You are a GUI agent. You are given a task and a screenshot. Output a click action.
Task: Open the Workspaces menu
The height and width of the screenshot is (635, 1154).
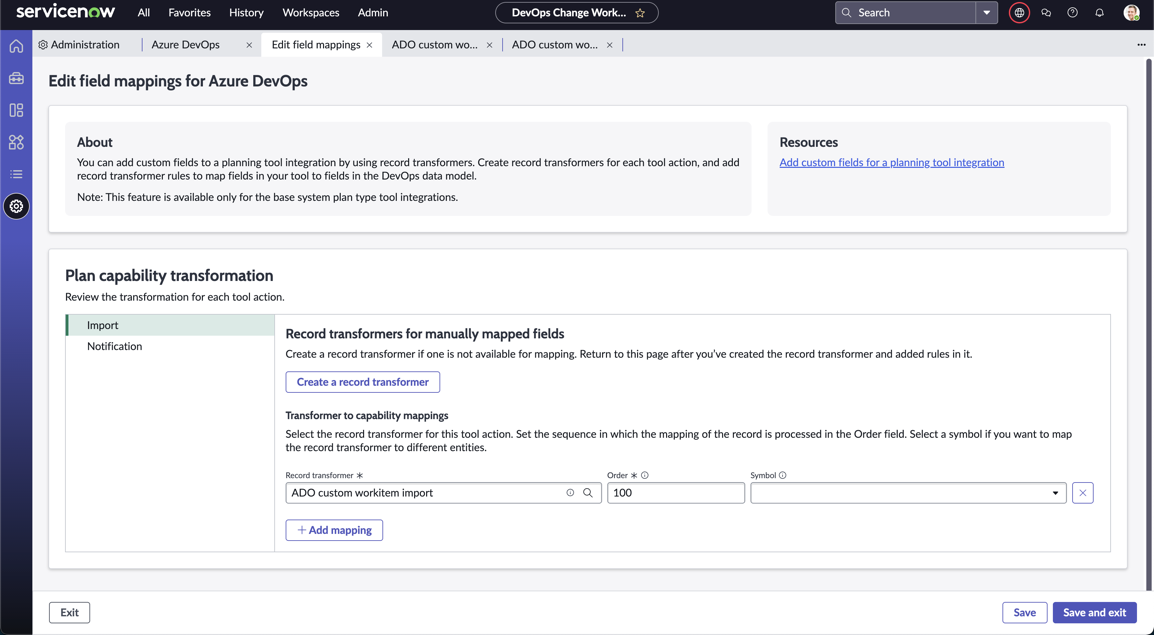tap(311, 13)
